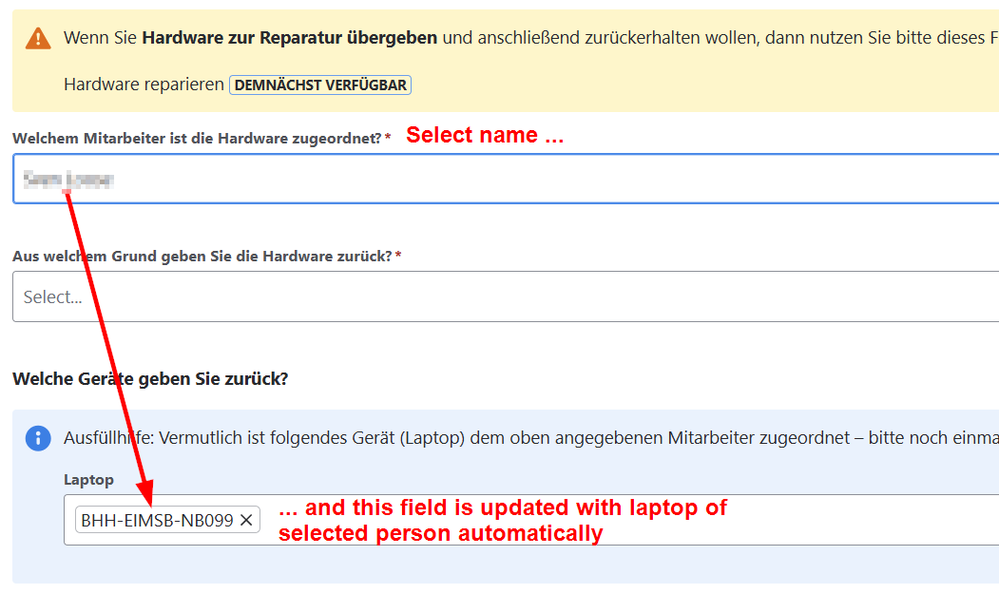Click the DEMNÄCHST VERFÜGBAR badge
Screen dimensions: 999x592
tap(320, 85)
